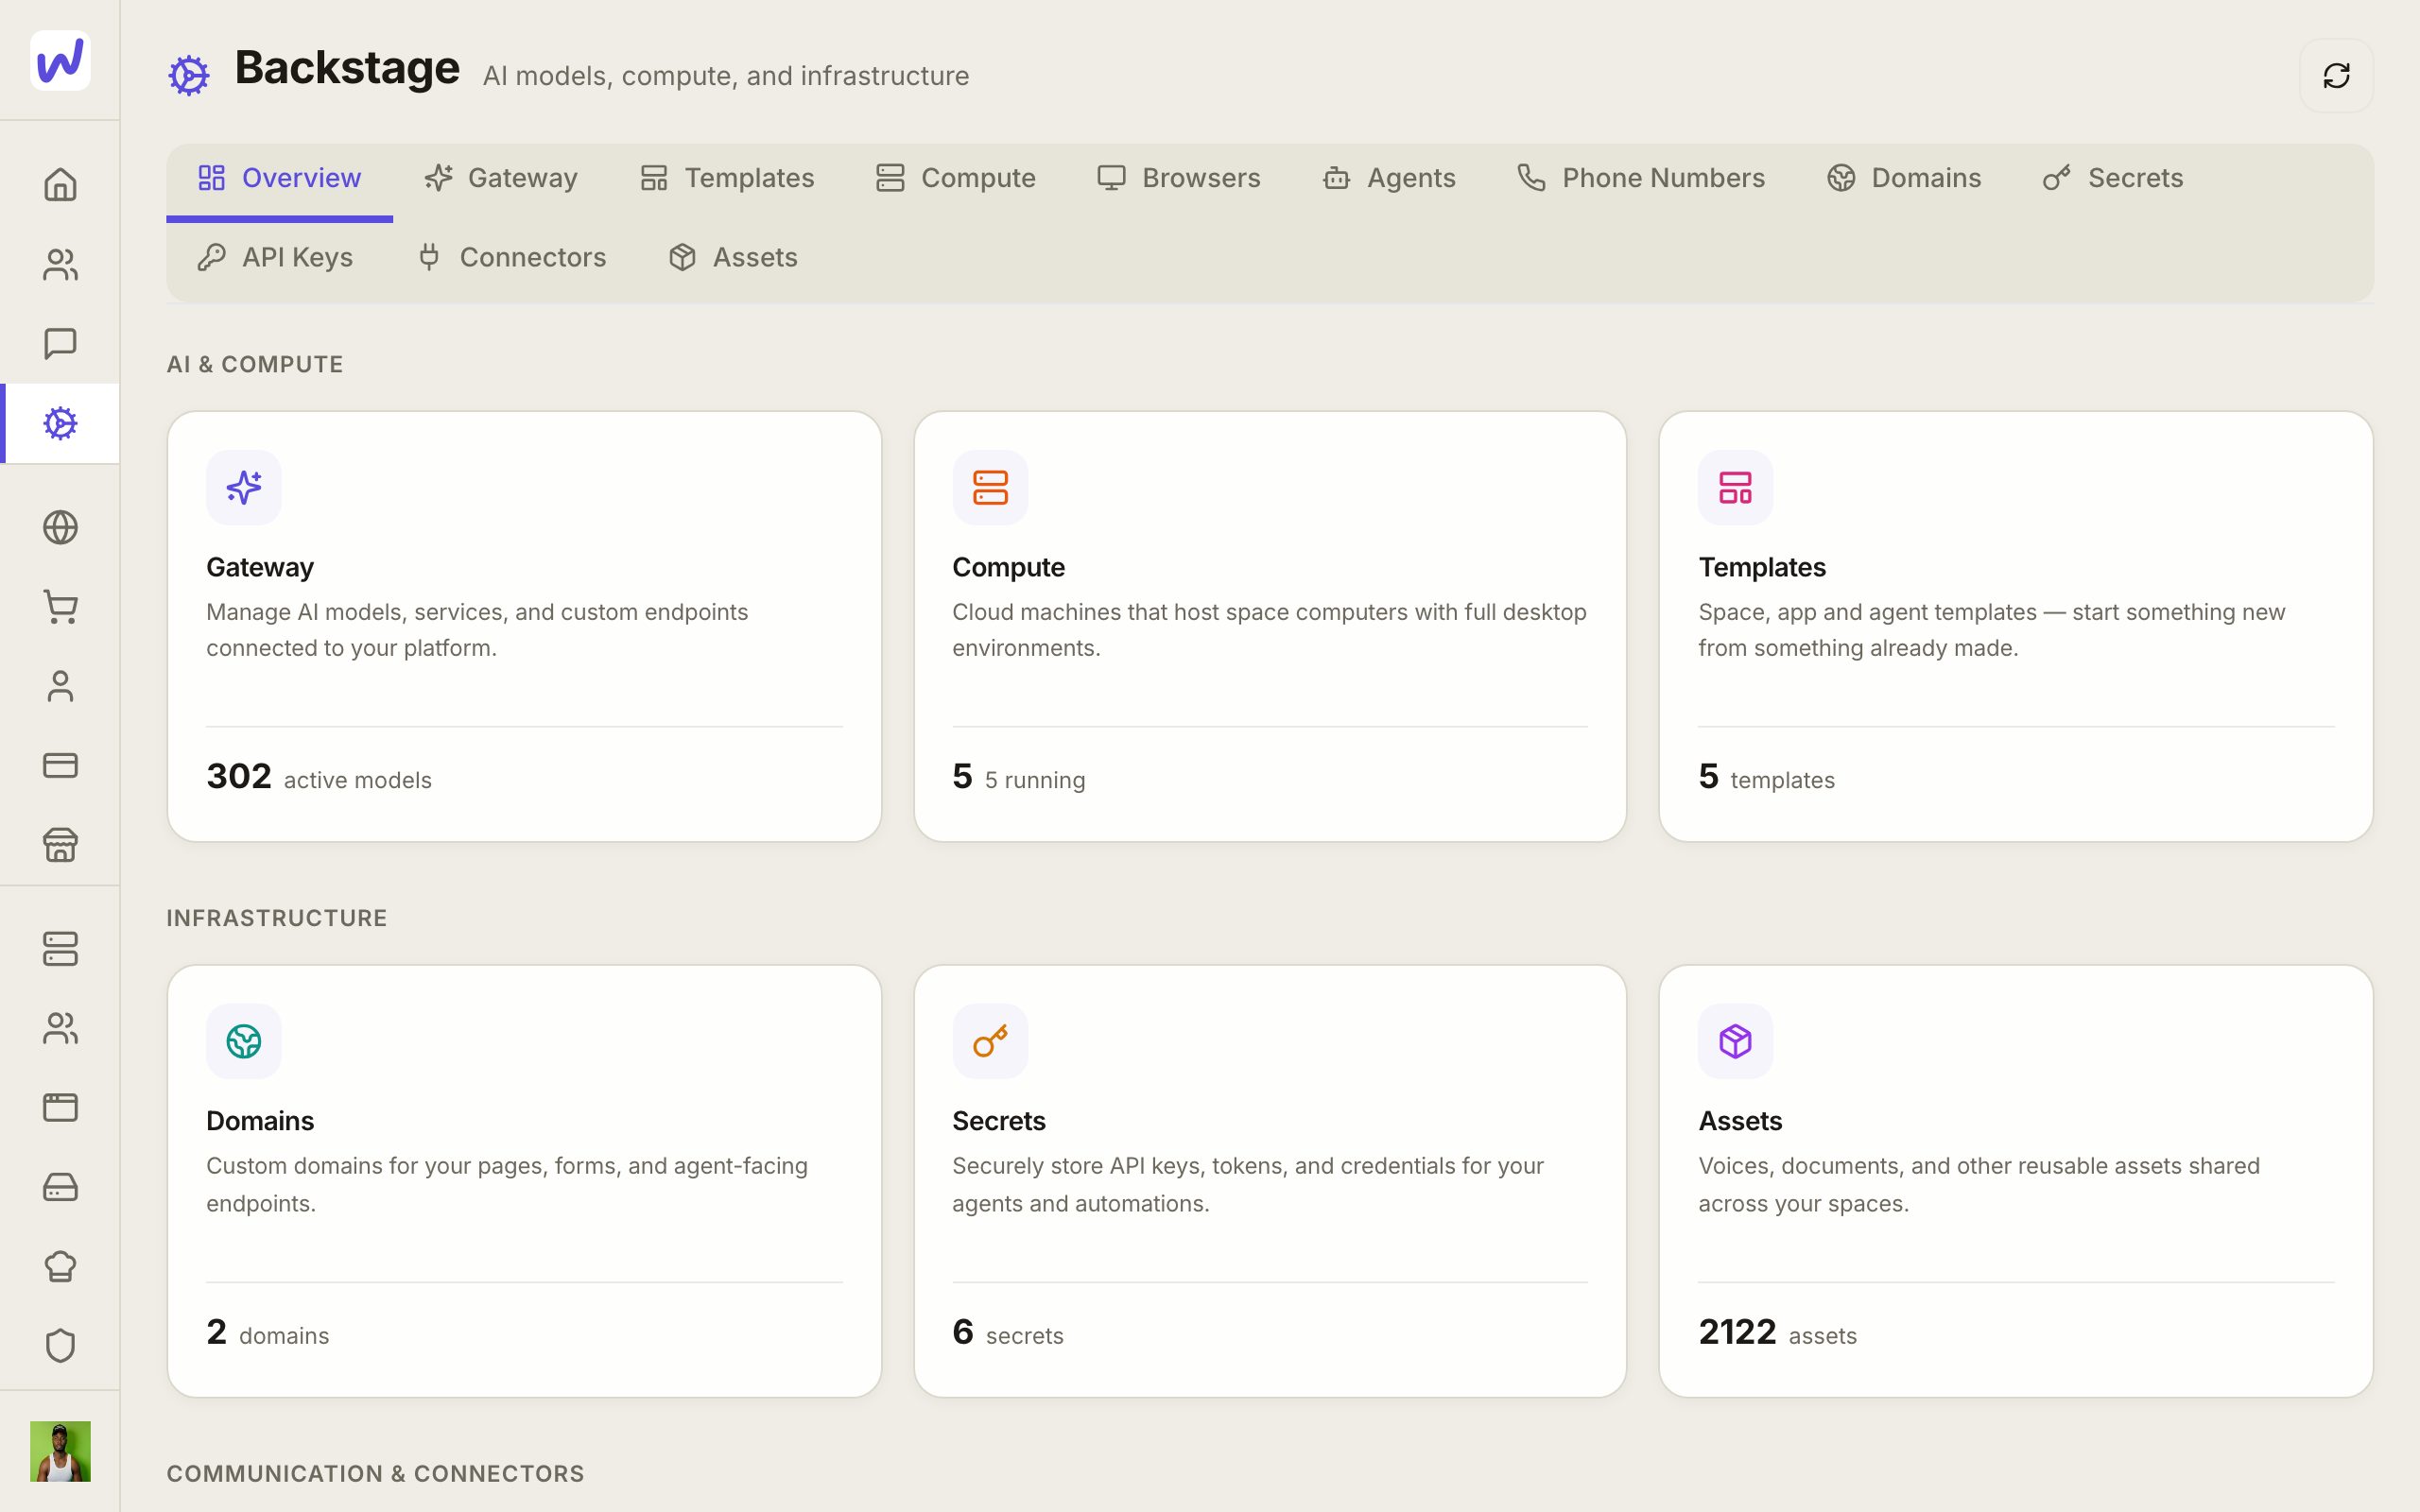Open the shopping cart sidebar icon
The width and height of the screenshot is (2420, 1512).
coord(60,607)
